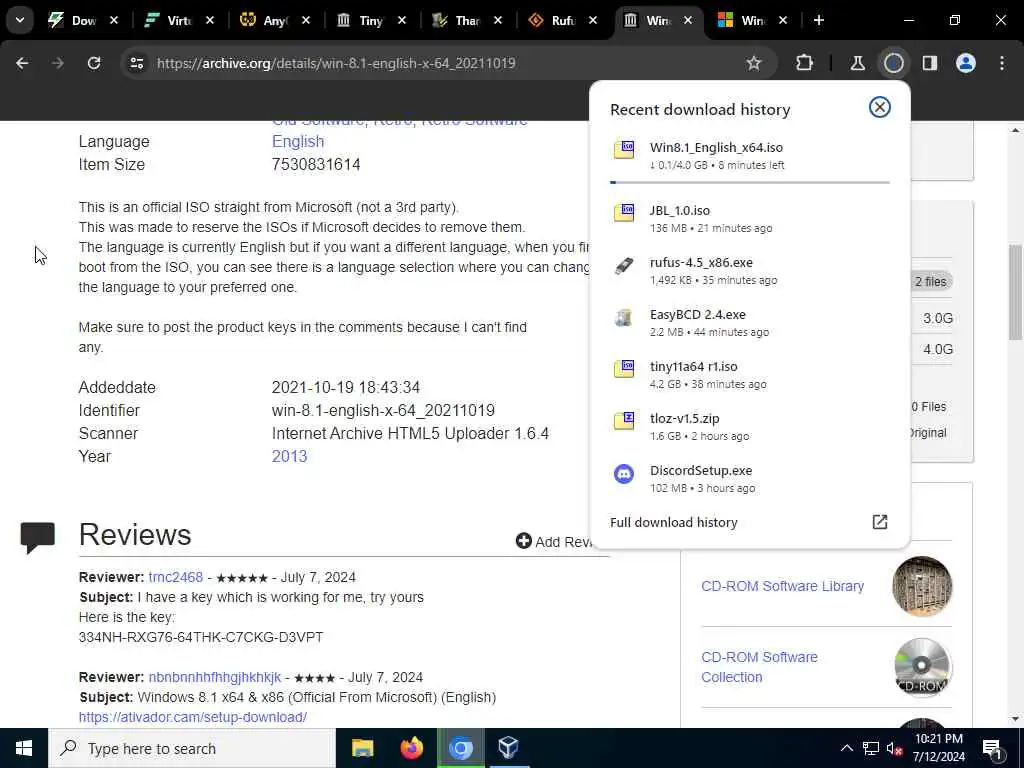The width and height of the screenshot is (1024, 768).
Task: Show hidden system tray icons chevron
Action: point(846,748)
